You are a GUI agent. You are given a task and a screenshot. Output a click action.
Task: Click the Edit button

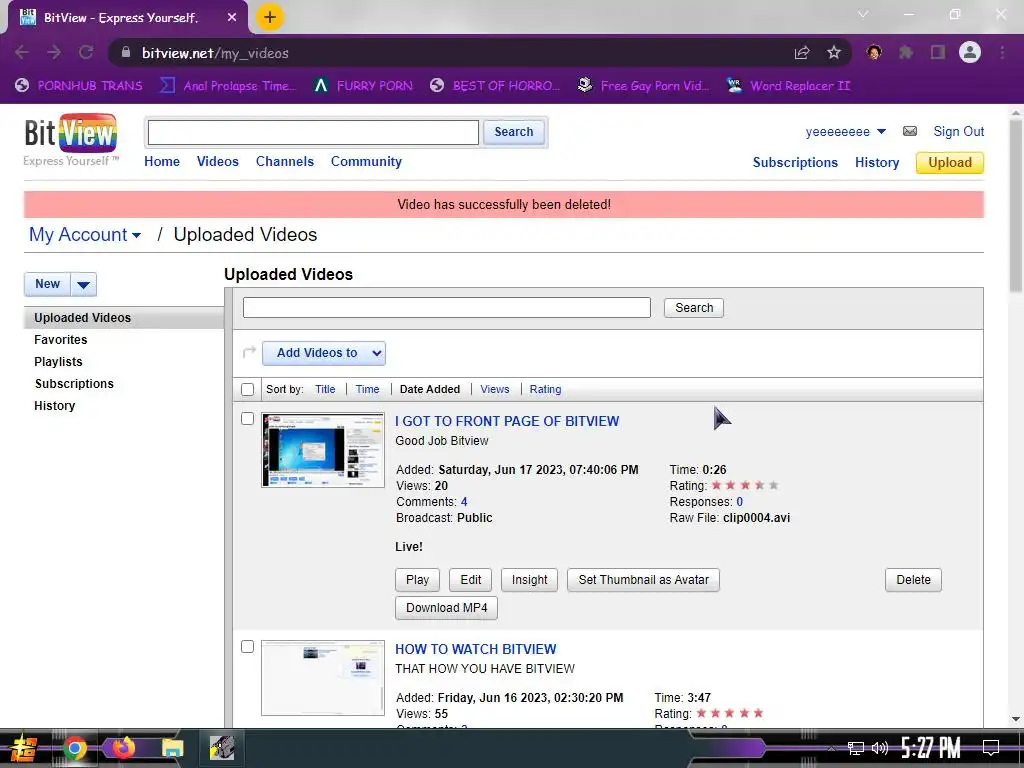[x=470, y=580]
